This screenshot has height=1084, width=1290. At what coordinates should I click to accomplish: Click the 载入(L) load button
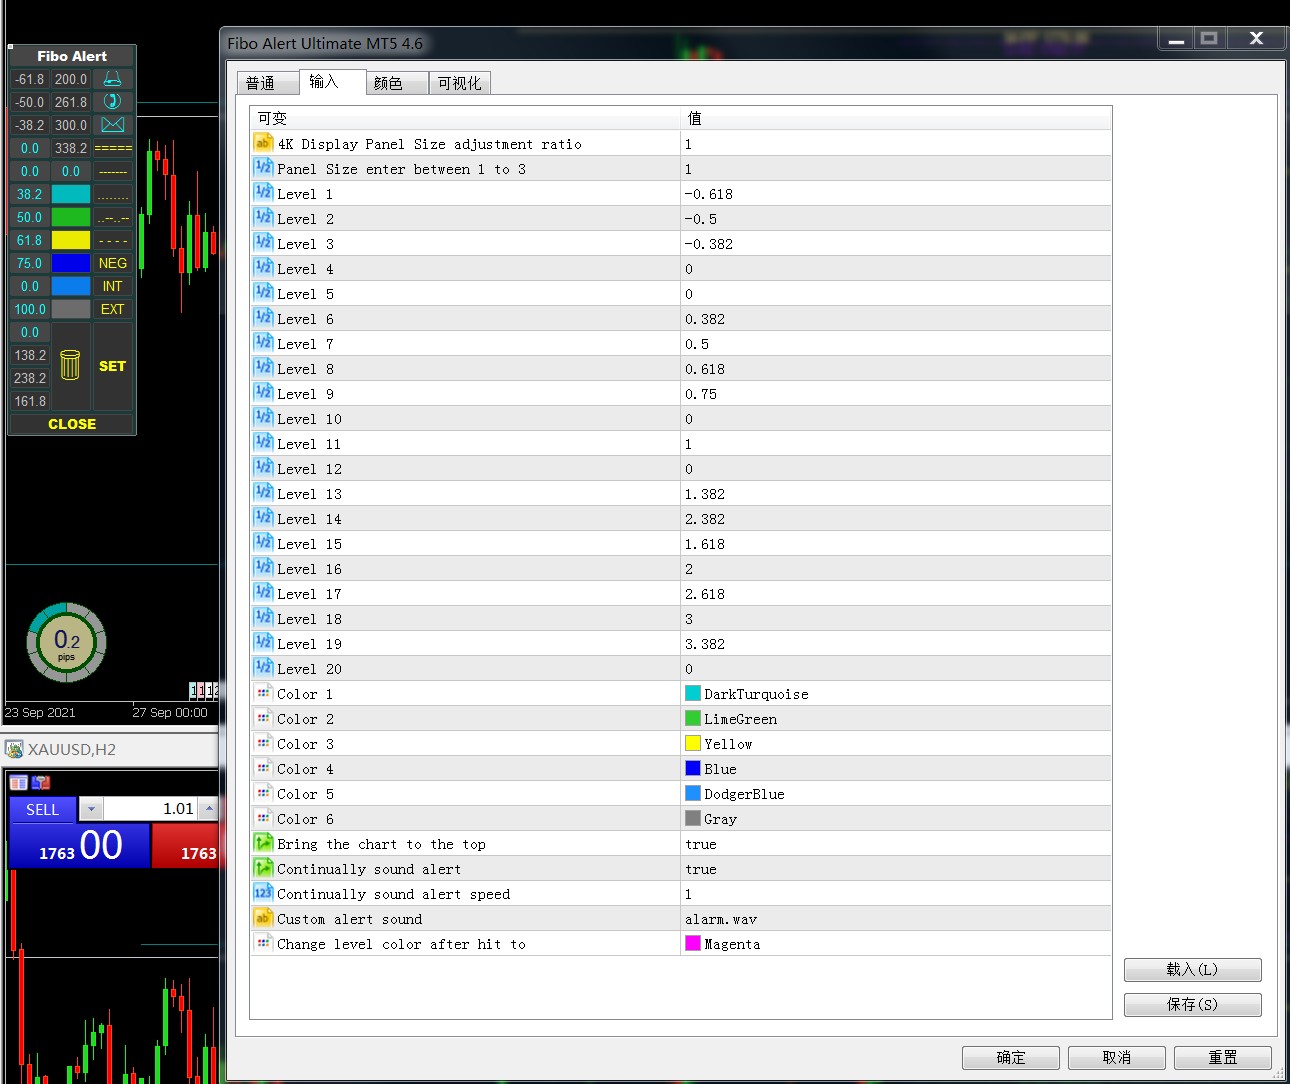(x=1193, y=969)
